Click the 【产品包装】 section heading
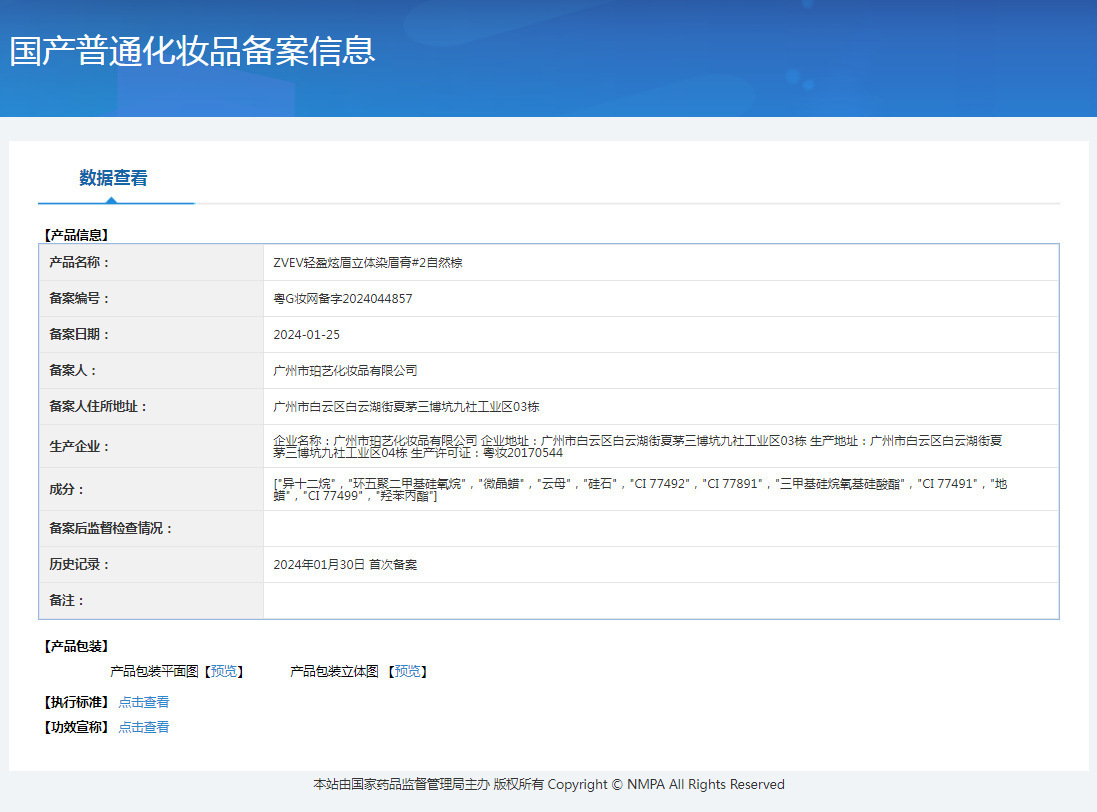Viewport: 1097px width, 812px height. click(x=76, y=646)
